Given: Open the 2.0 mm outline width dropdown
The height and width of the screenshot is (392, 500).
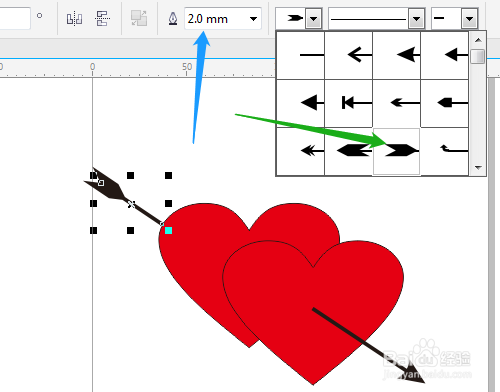Looking at the screenshot, I should coord(253,19).
